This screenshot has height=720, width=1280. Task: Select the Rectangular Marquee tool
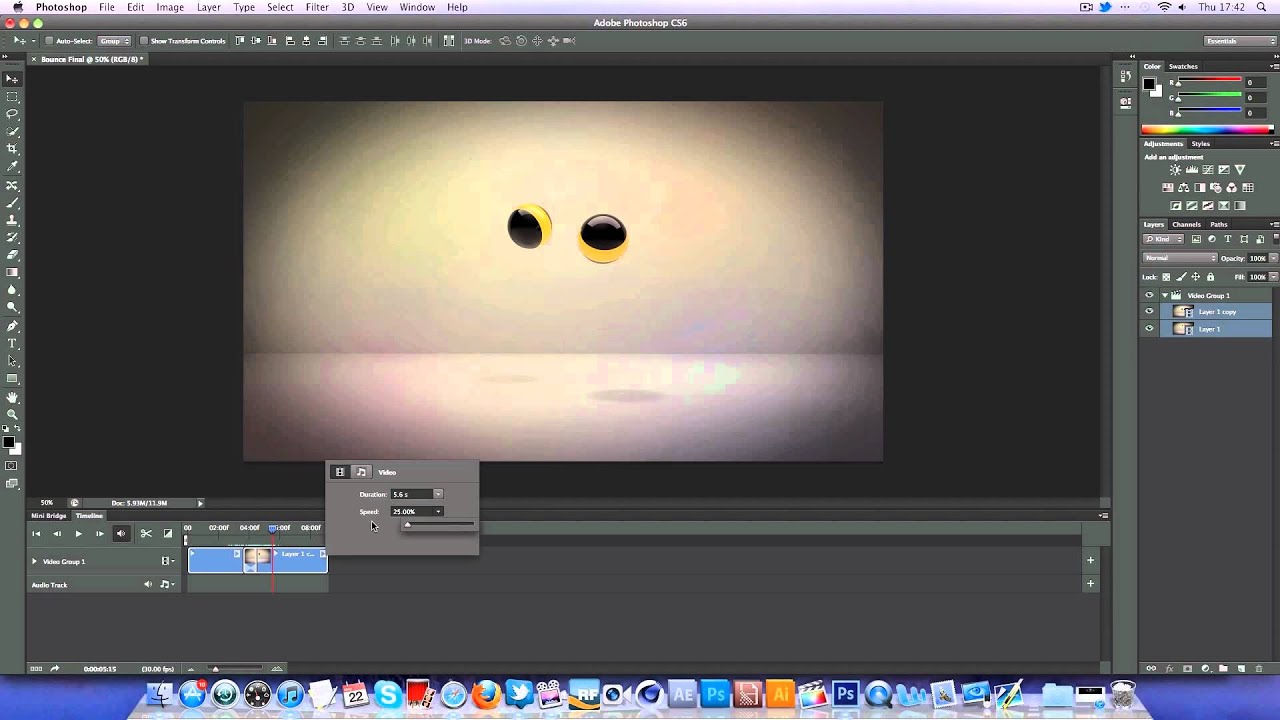click(12, 97)
